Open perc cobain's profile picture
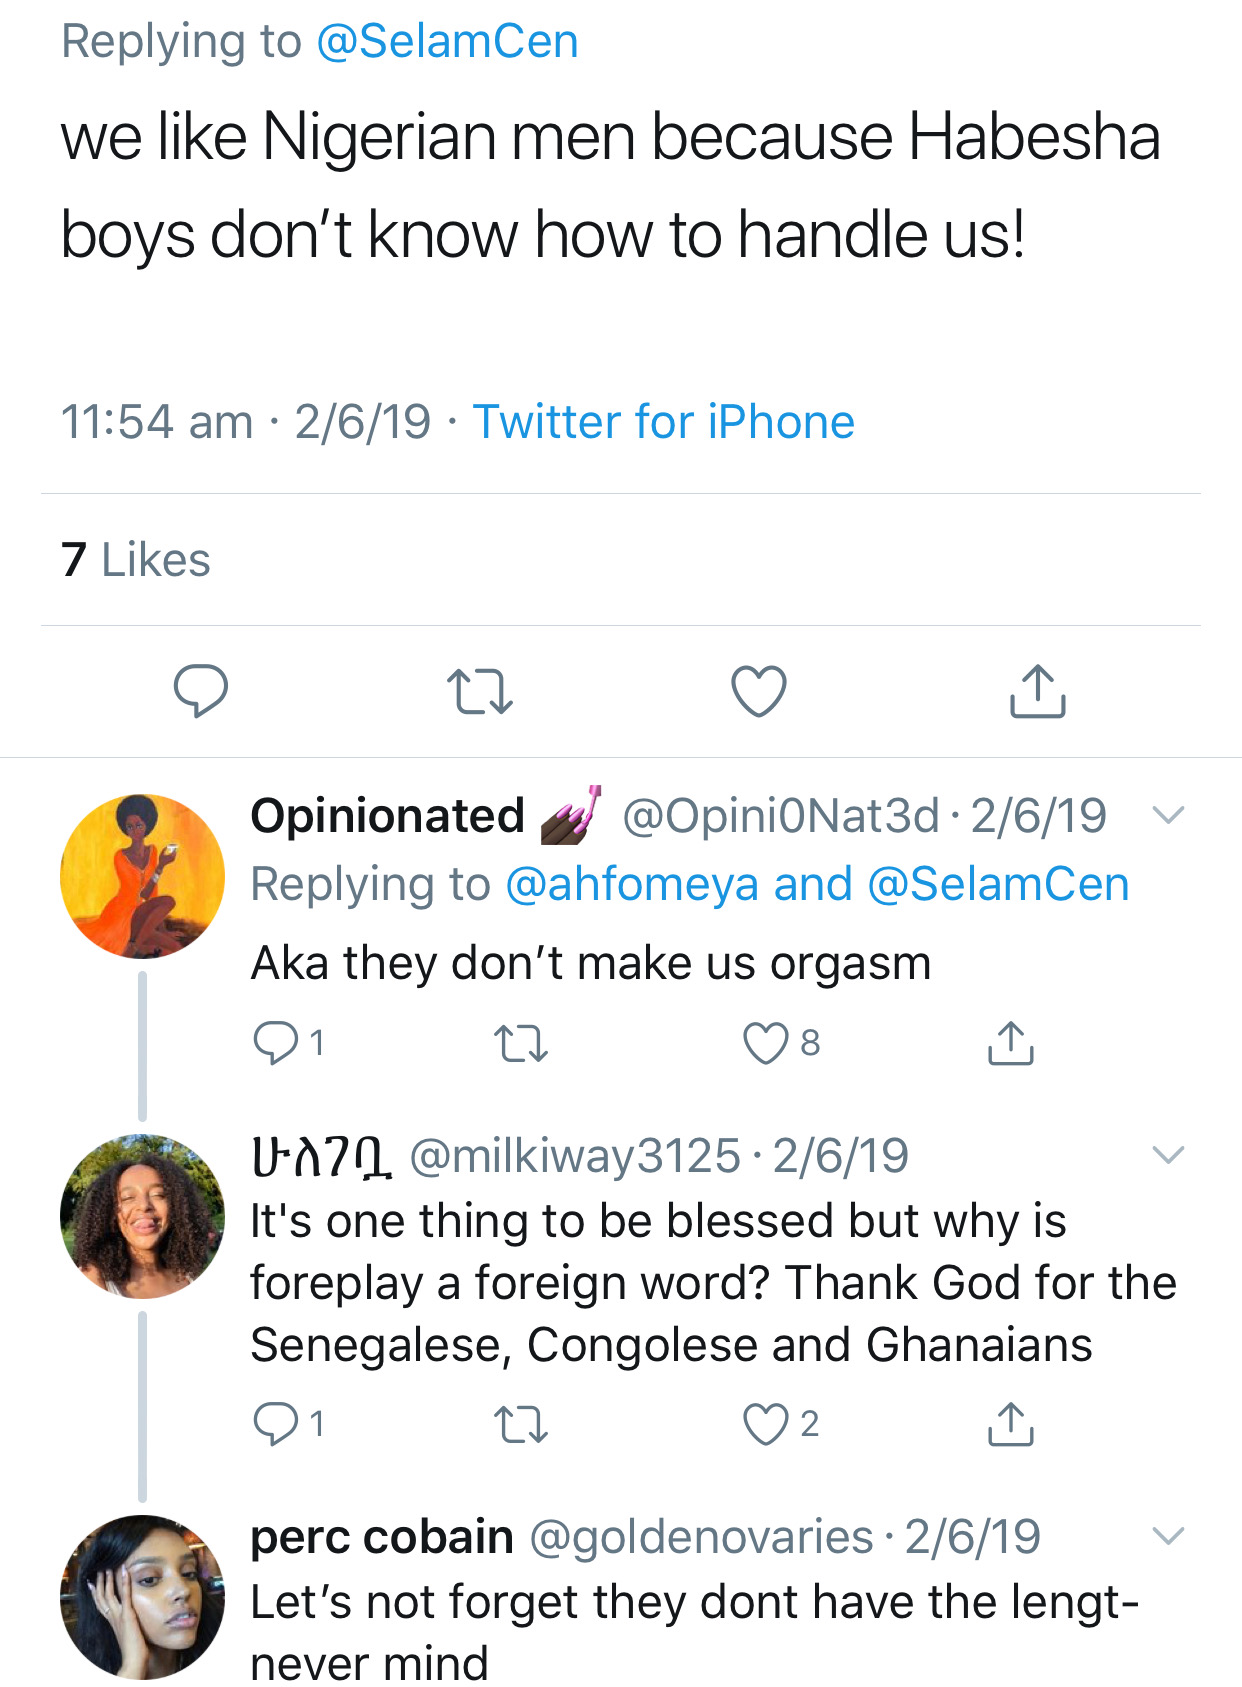Image resolution: width=1242 pixels, height=1687 pixels. tap(142, 1597)
